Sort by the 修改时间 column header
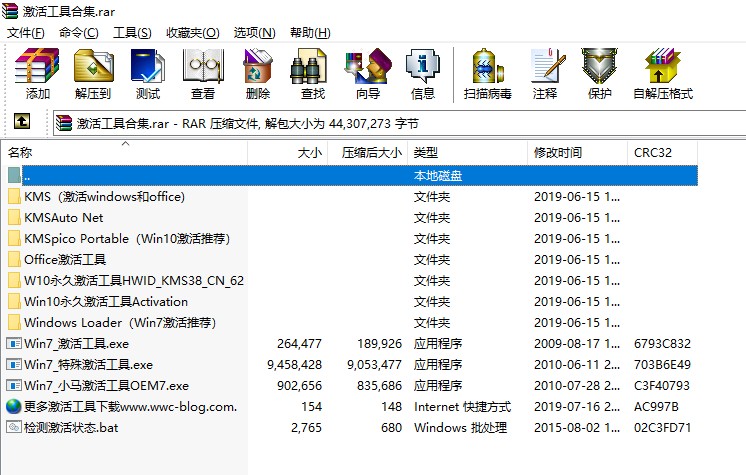The height and width of the screenshot is (475, 746). [577, 153]
